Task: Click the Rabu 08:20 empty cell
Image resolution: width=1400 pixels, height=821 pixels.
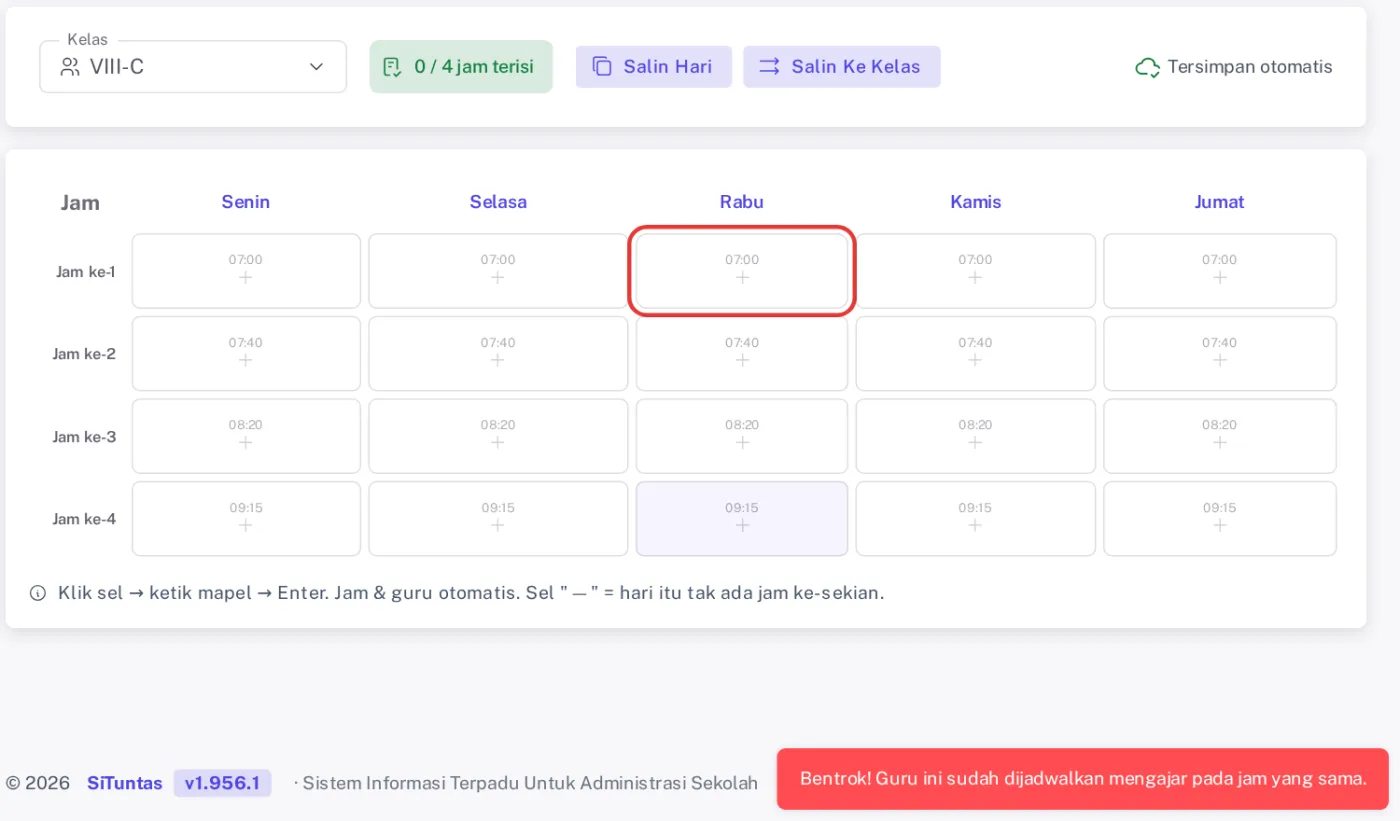Action: pyautogui.click(x=742, y=436)
